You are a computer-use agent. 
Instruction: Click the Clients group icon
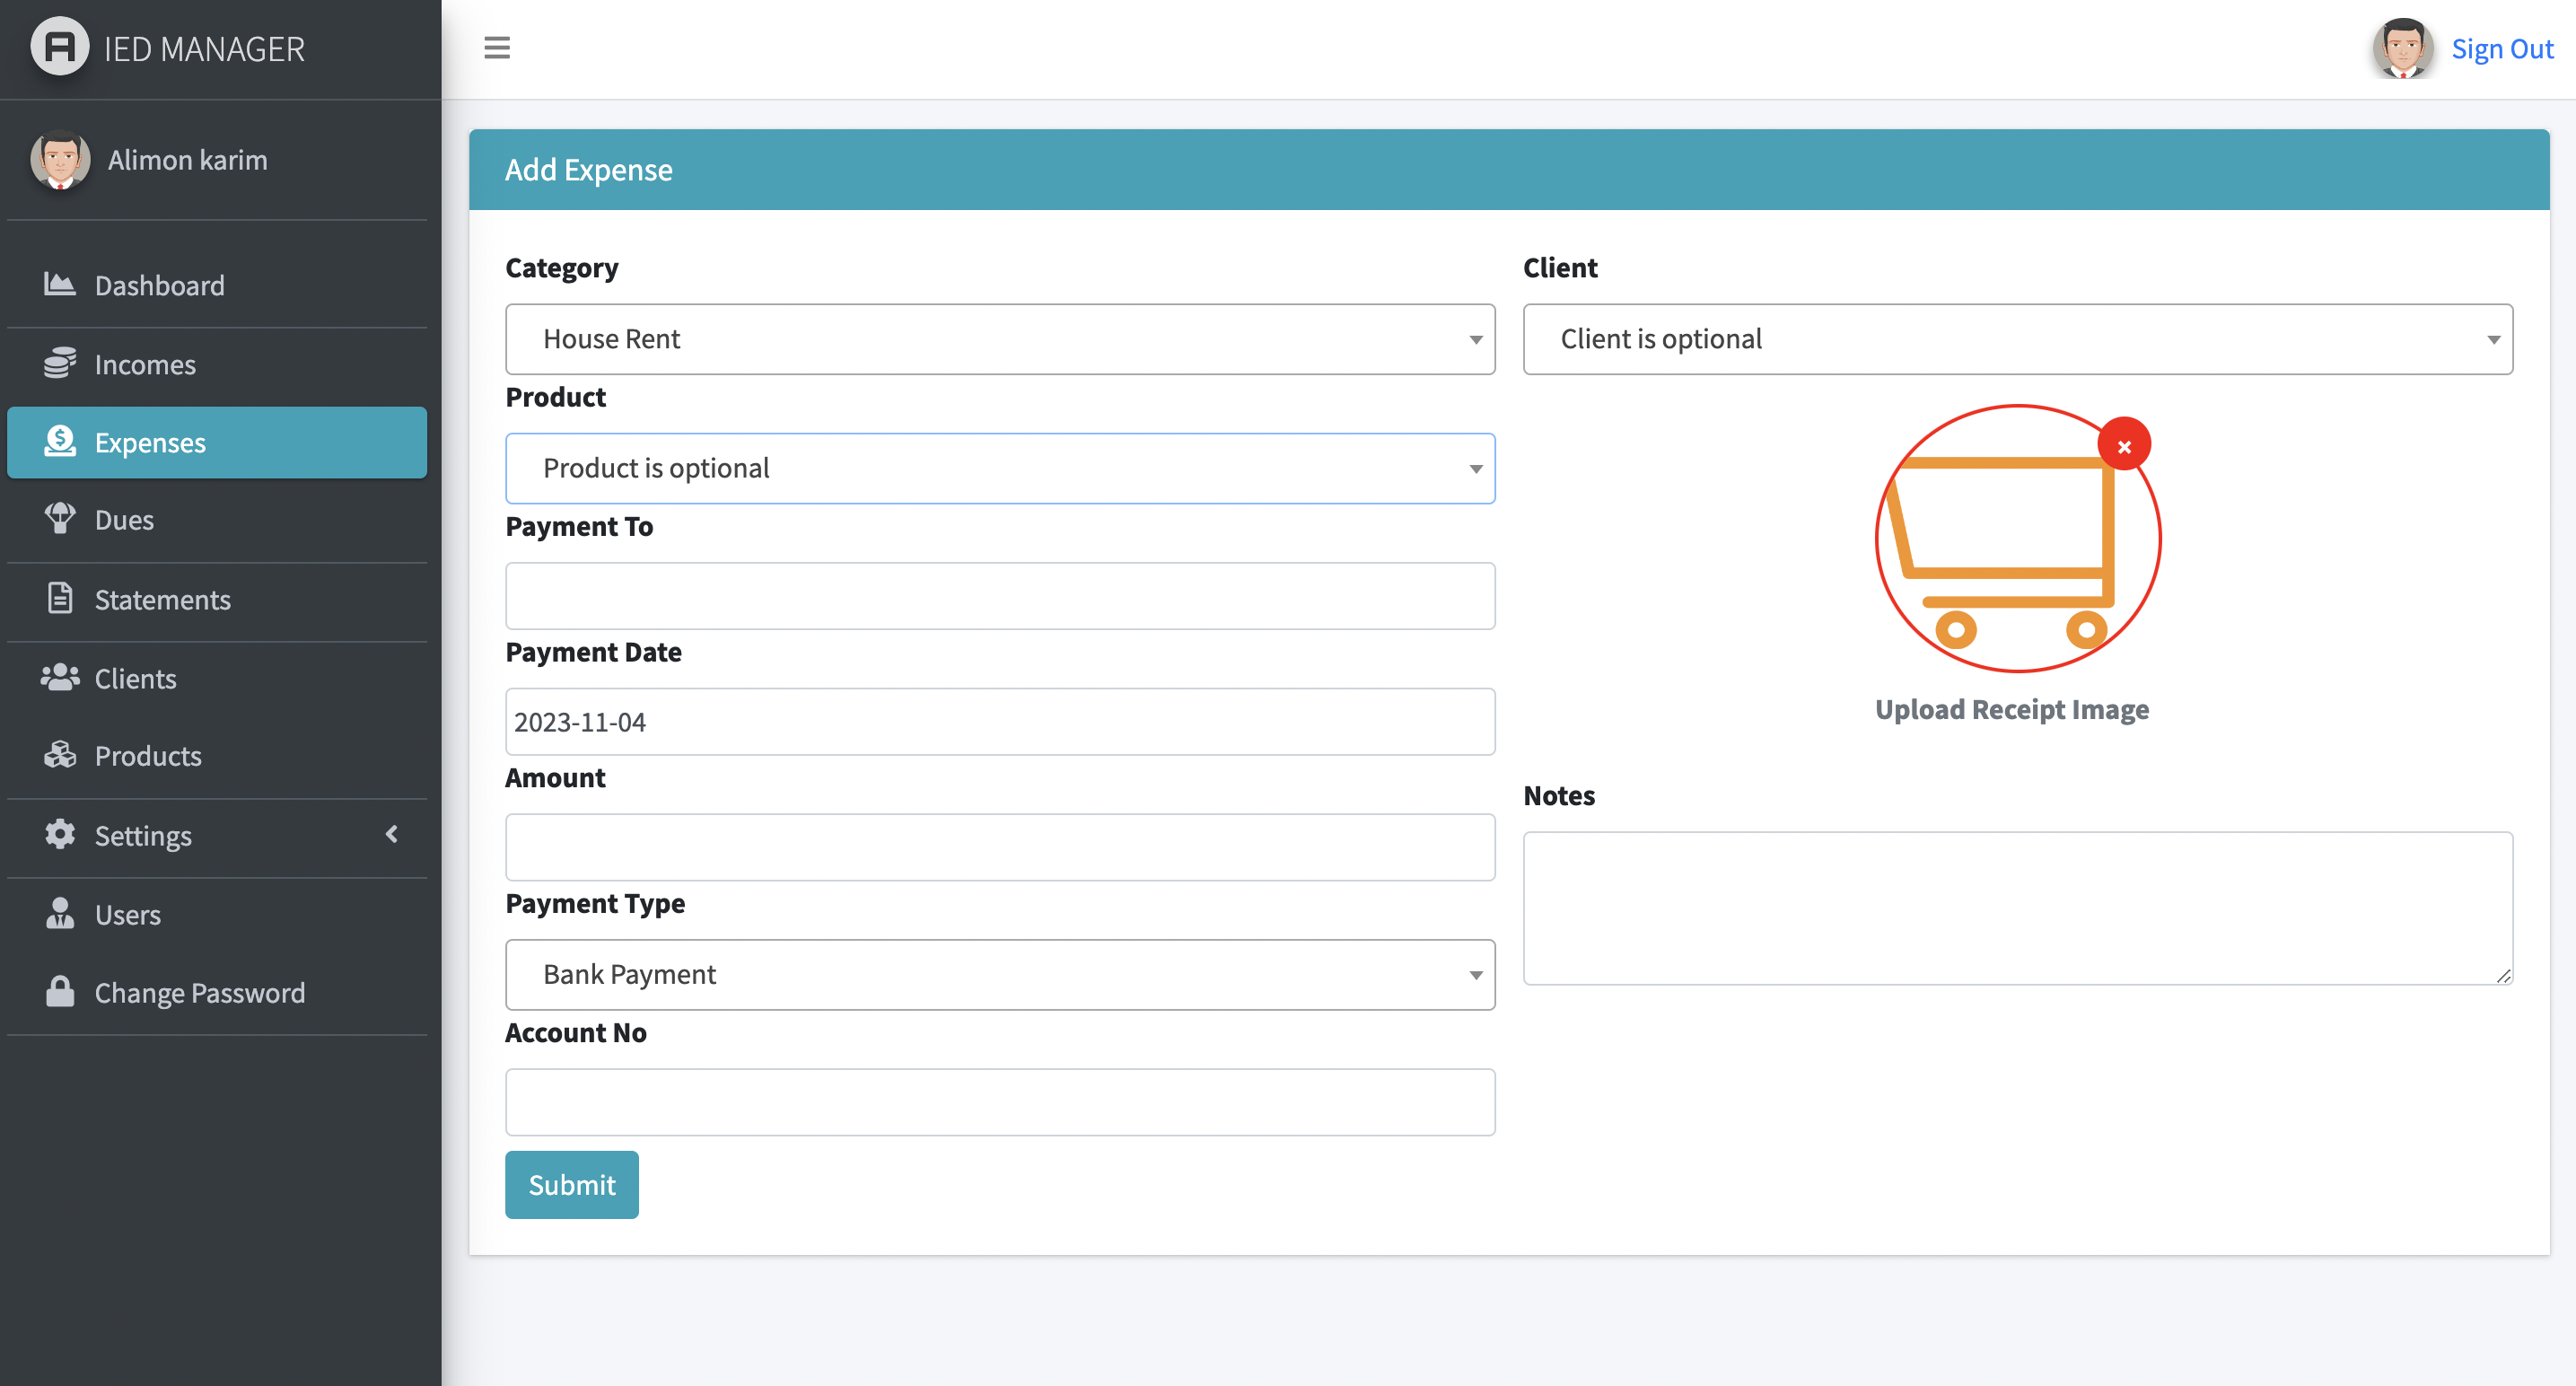[x=59, y=678]
